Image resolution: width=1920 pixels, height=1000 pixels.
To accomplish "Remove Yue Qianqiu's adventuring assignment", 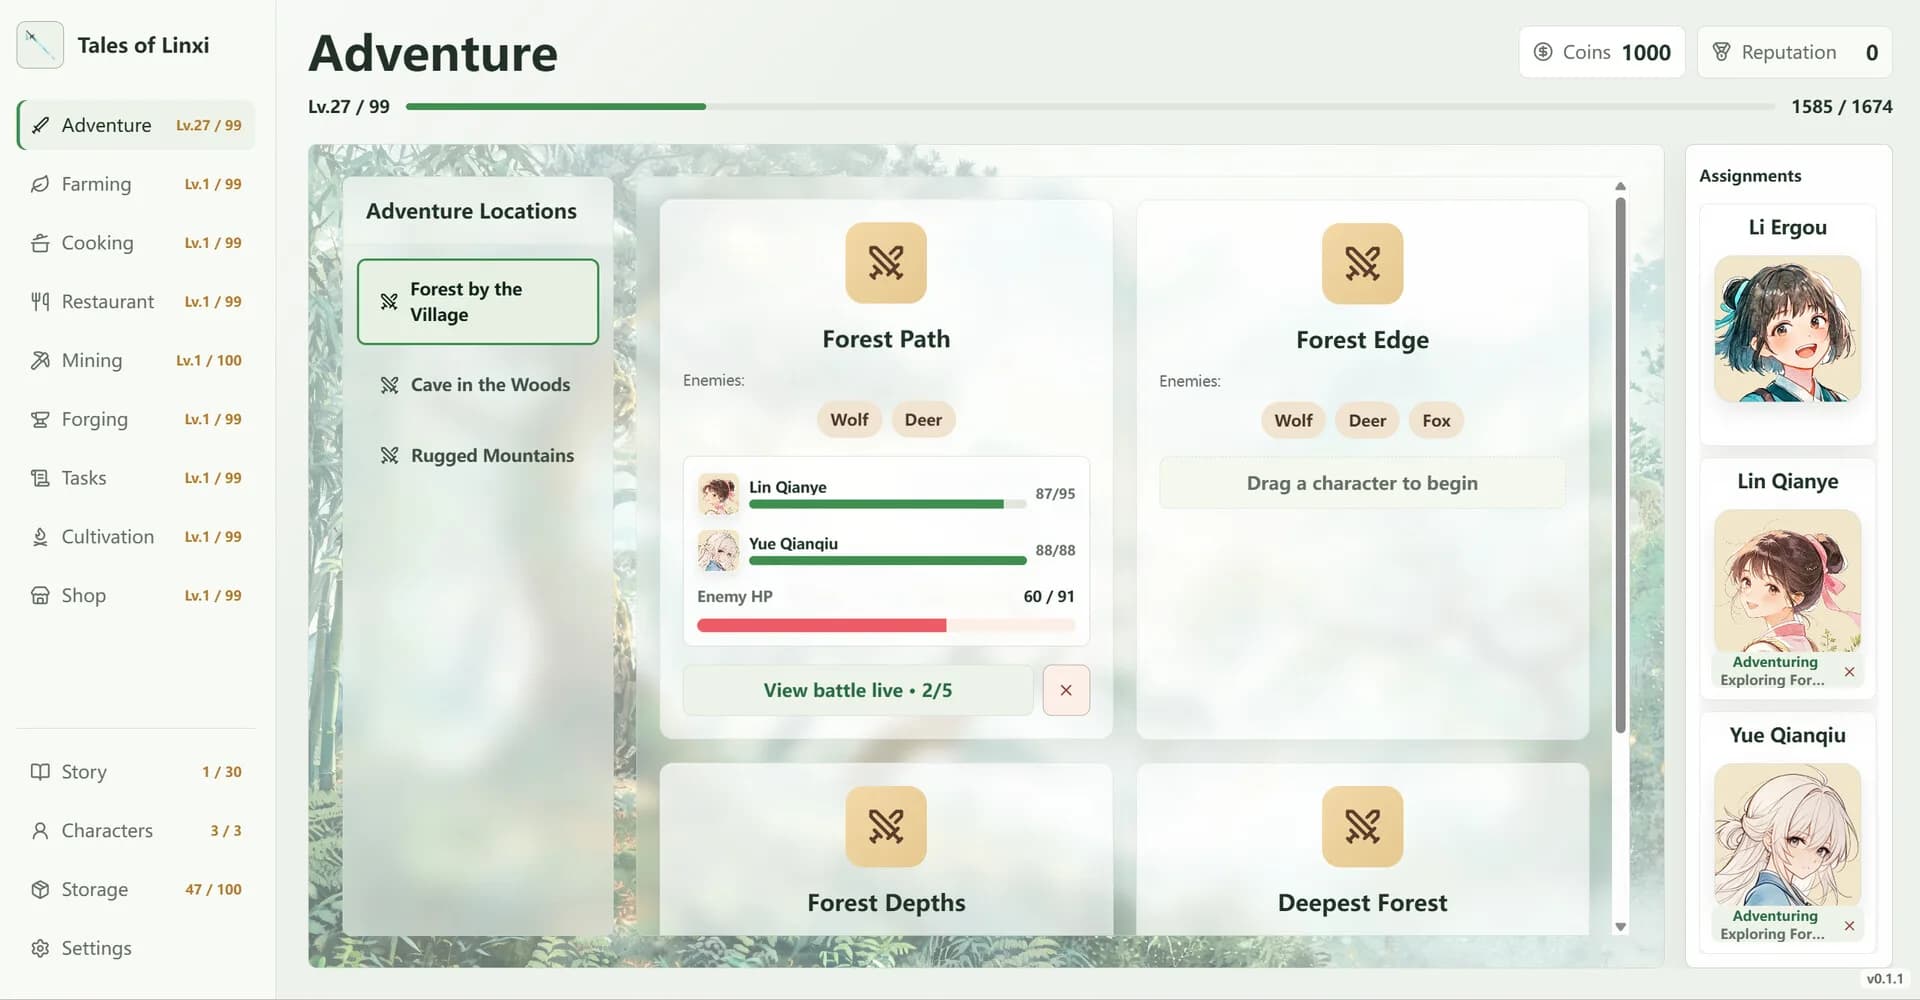I will coord(1849,926).
